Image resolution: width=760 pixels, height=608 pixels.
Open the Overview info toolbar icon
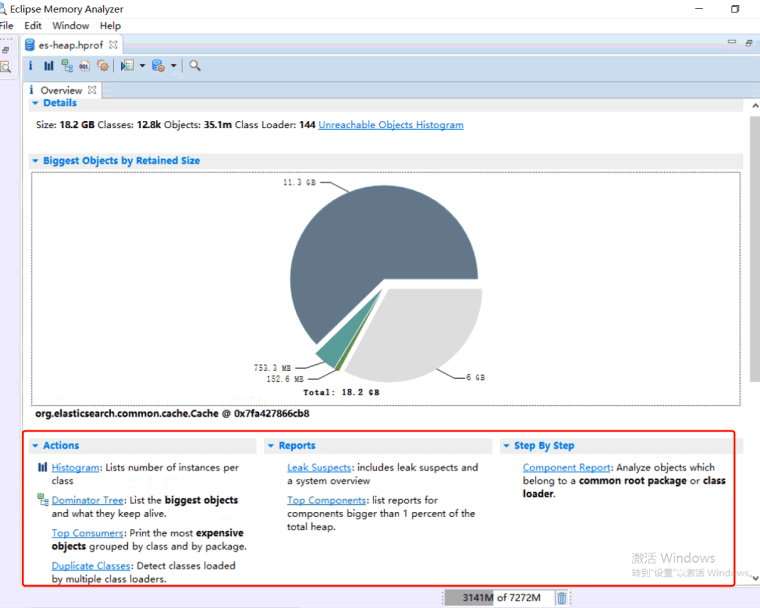tap(31, 65)
